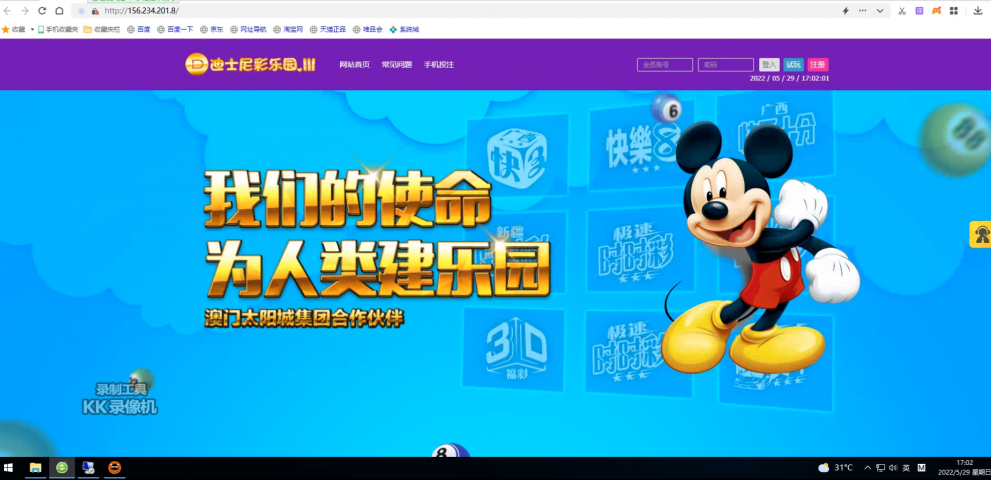Open File Explorer from the taskbar
Viewport: 991px width, 480px height.
[36, 468]
